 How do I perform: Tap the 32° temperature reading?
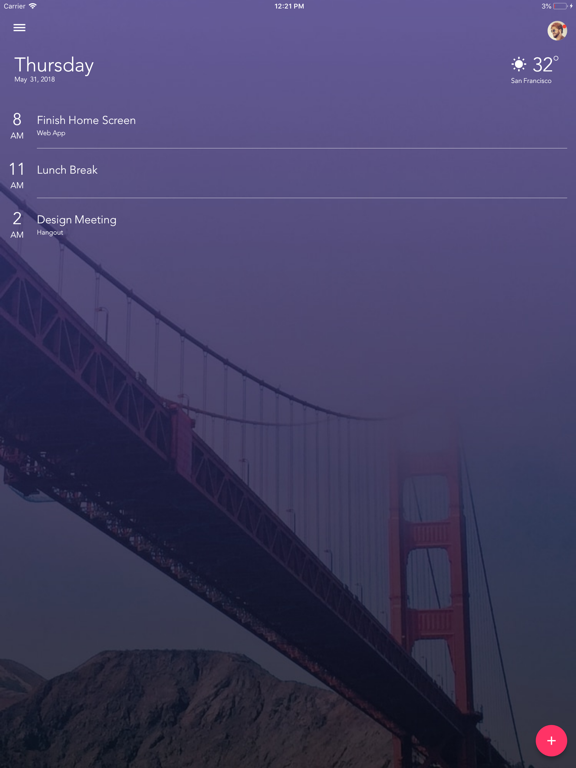tap(545, 65)
